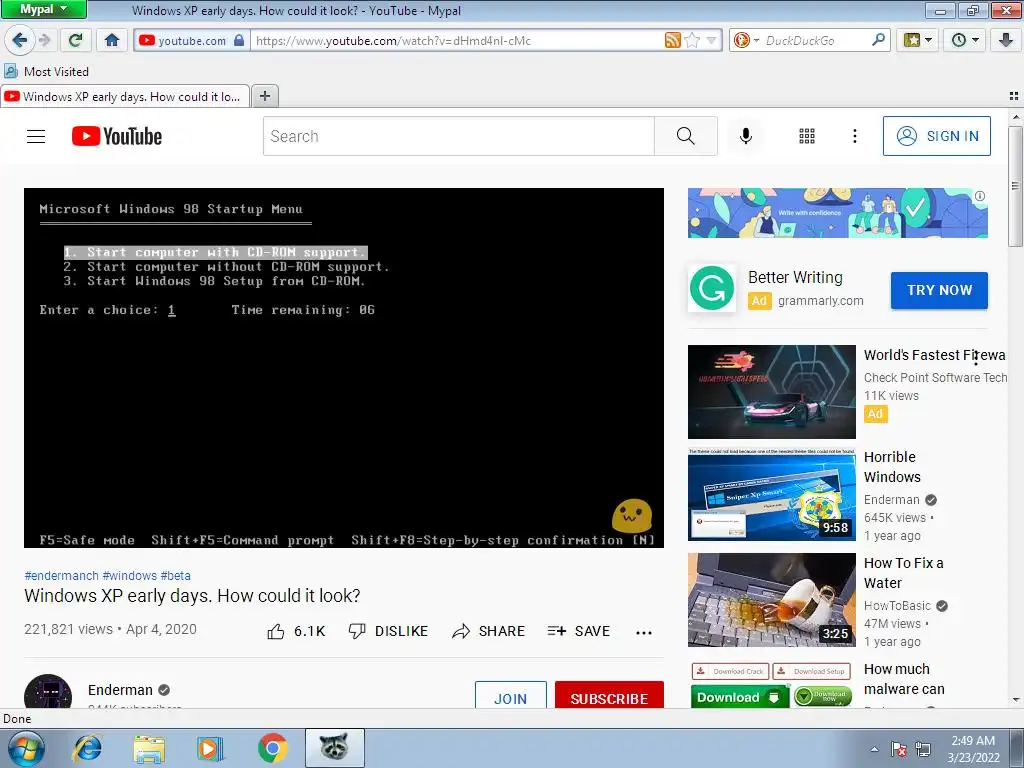Open the more actions ellipsis under video
The height and width of the screenshot is (768, 1024).
click(x=644, y=632)
